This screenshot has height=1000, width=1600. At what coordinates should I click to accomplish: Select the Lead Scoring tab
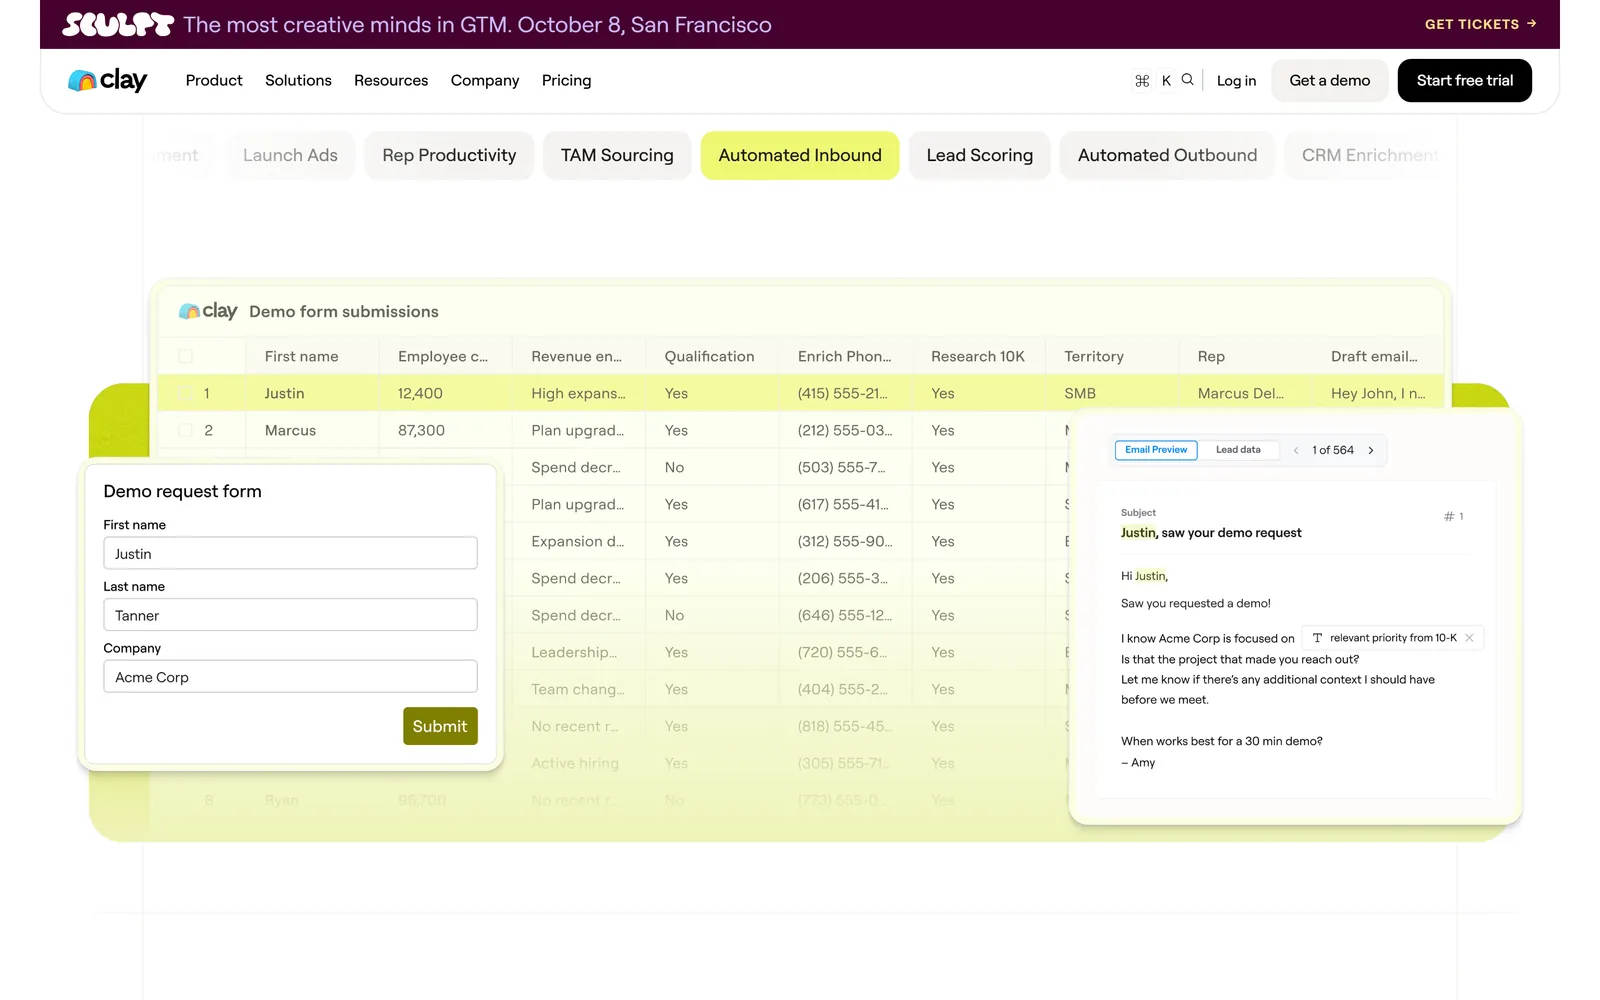(x=979, y=155)
